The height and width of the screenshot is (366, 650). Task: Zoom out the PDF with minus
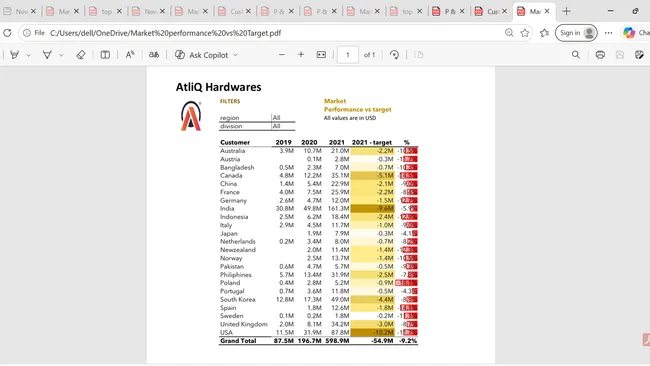pyautogui.click(x=281, y=55)
